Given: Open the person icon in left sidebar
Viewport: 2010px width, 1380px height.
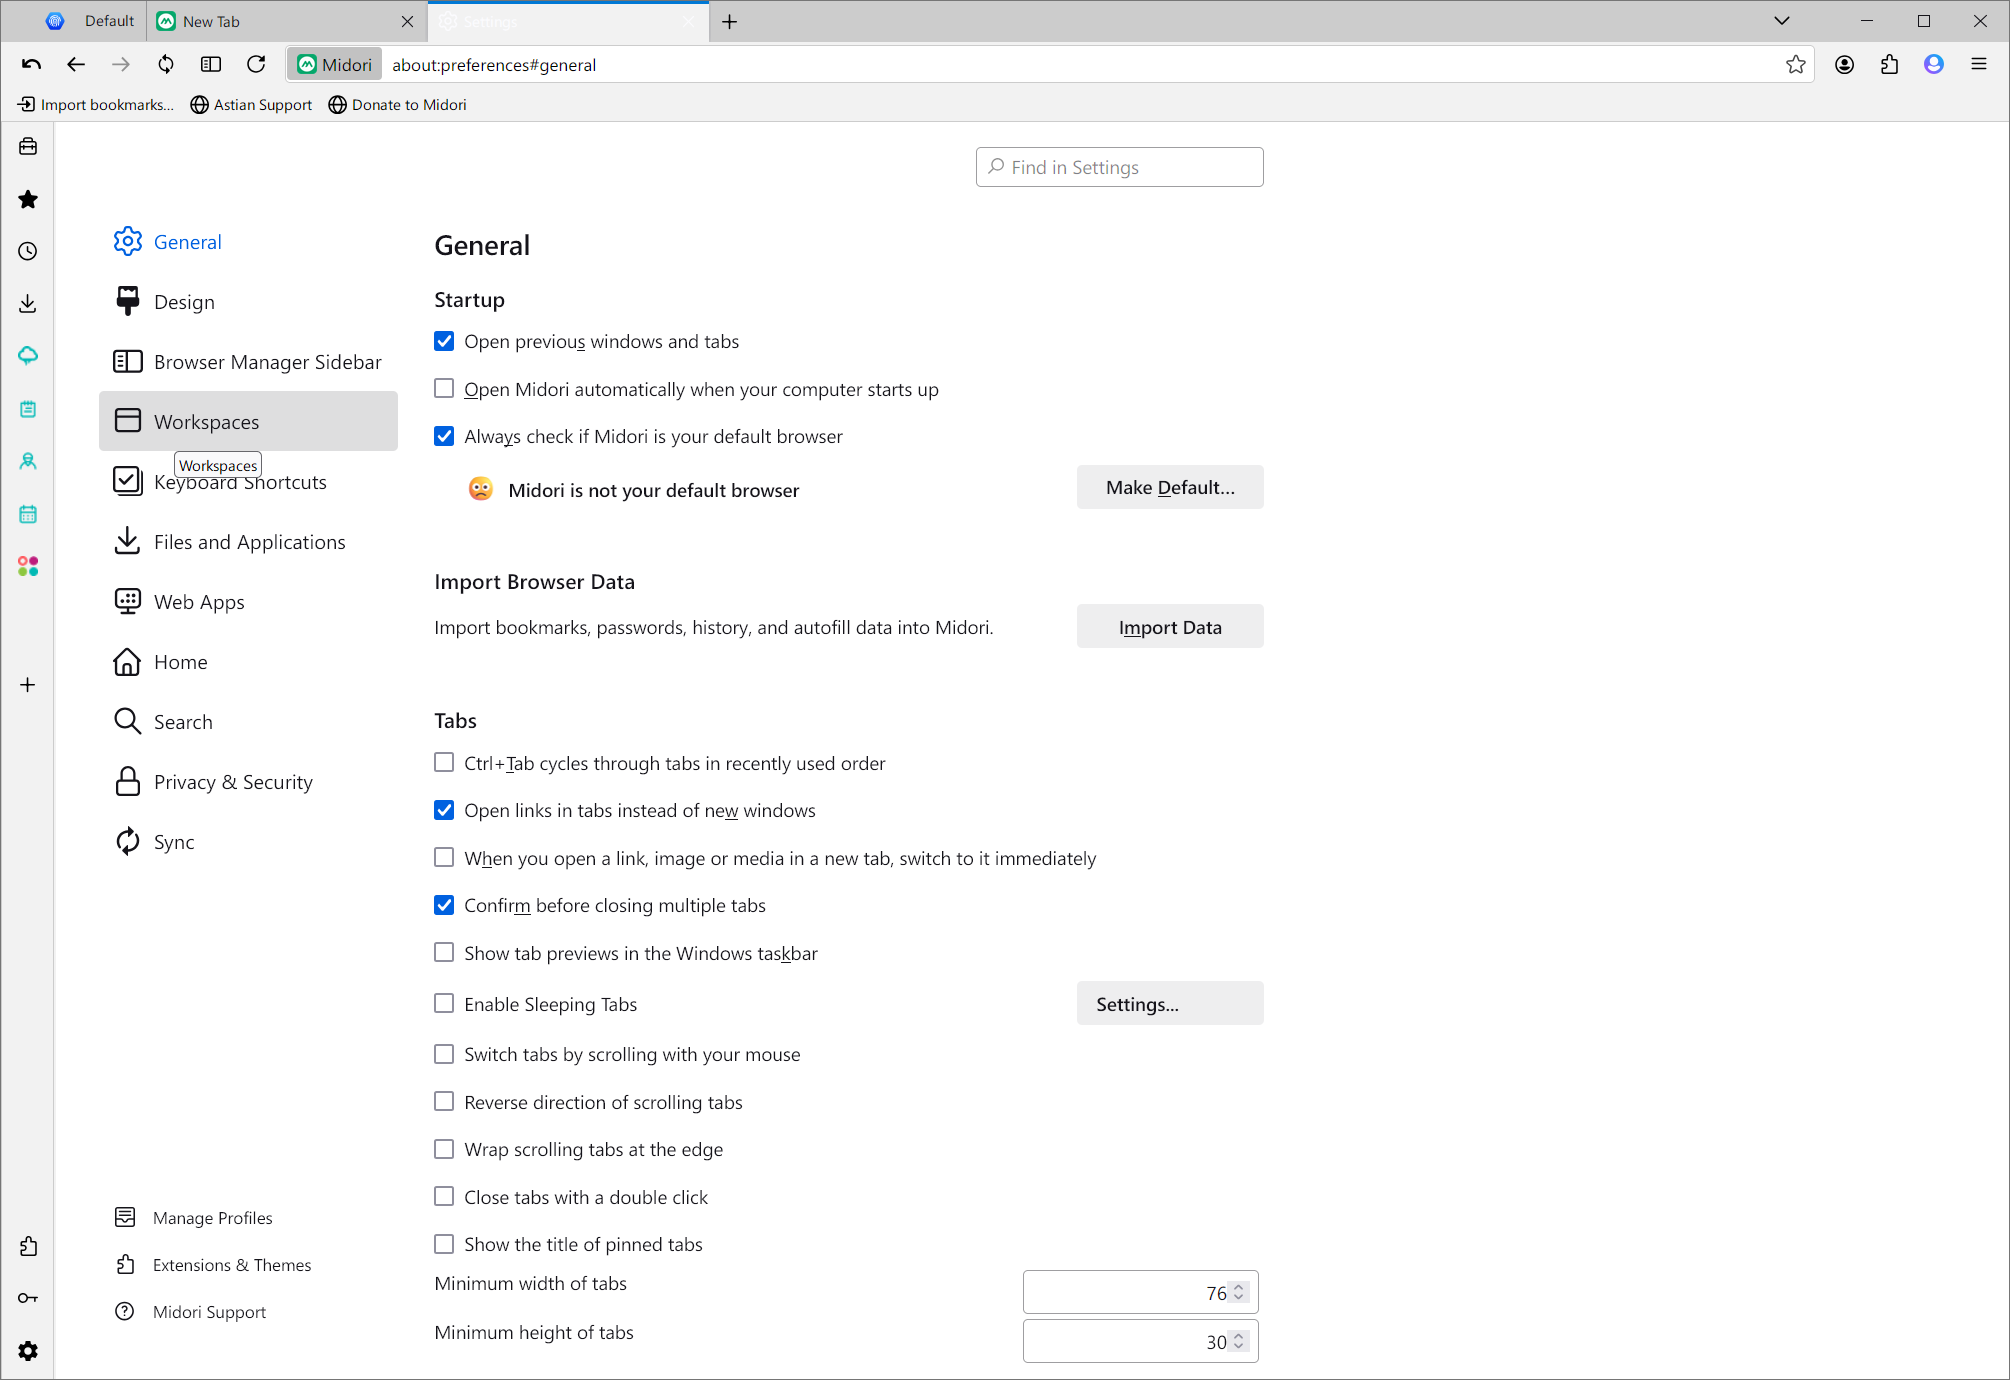Looking at the screenshot, I should coord(28,461).
